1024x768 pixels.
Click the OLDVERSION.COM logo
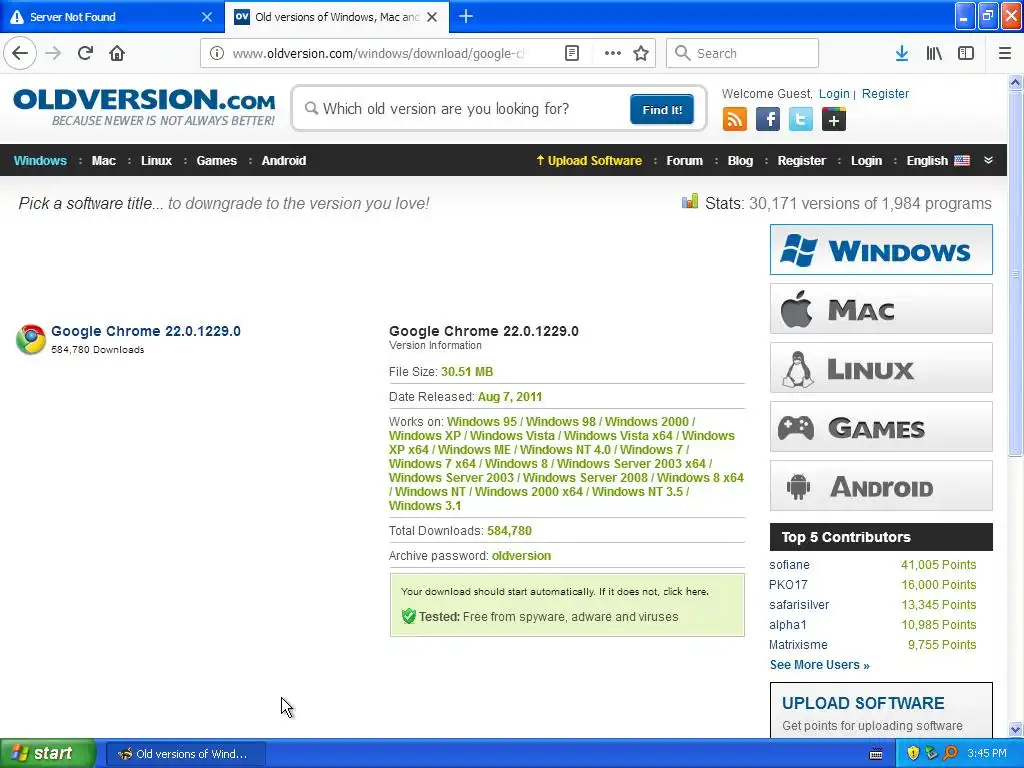point(144,106)
